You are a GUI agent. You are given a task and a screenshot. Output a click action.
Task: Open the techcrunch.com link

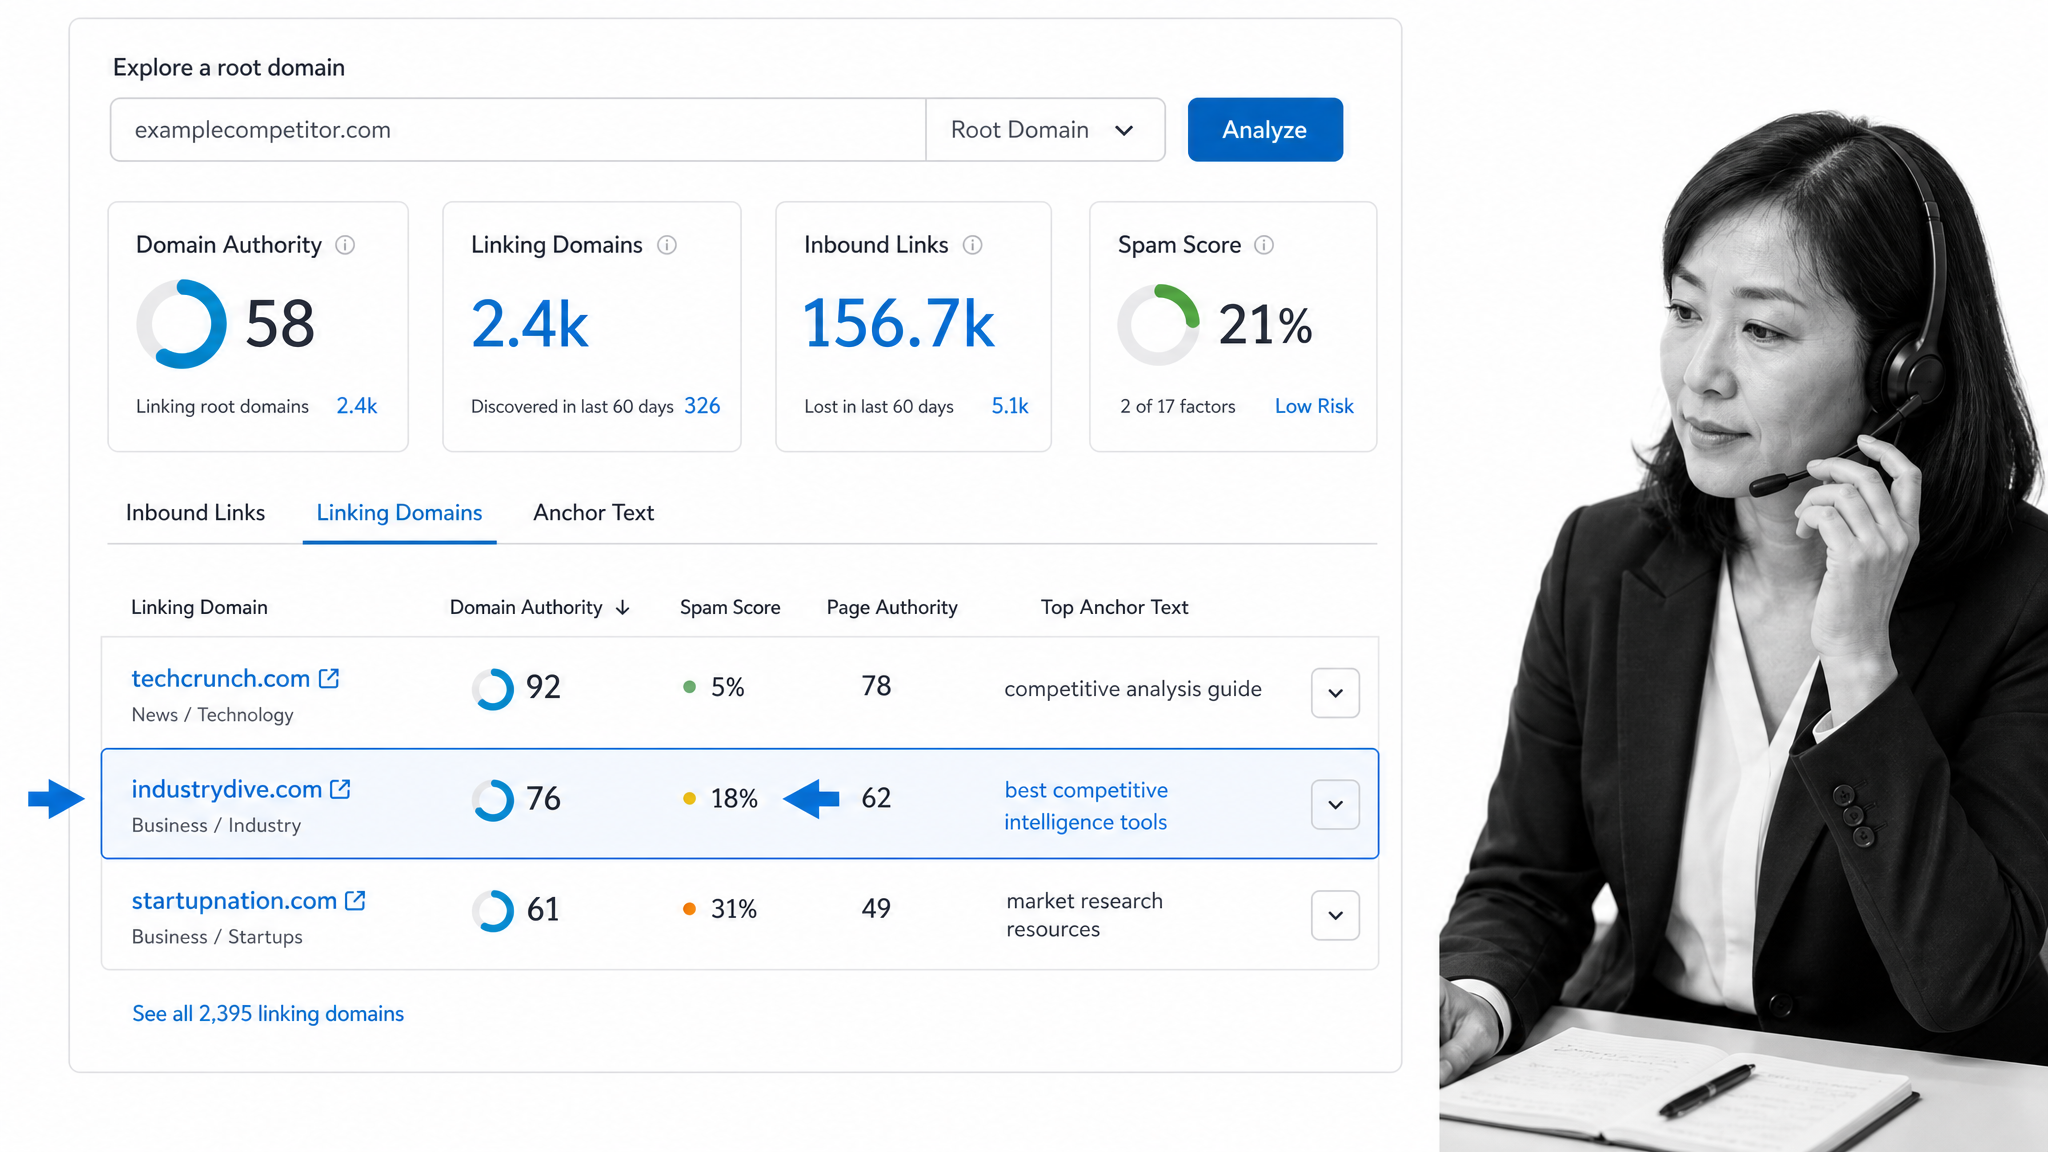tap(221, 678)
